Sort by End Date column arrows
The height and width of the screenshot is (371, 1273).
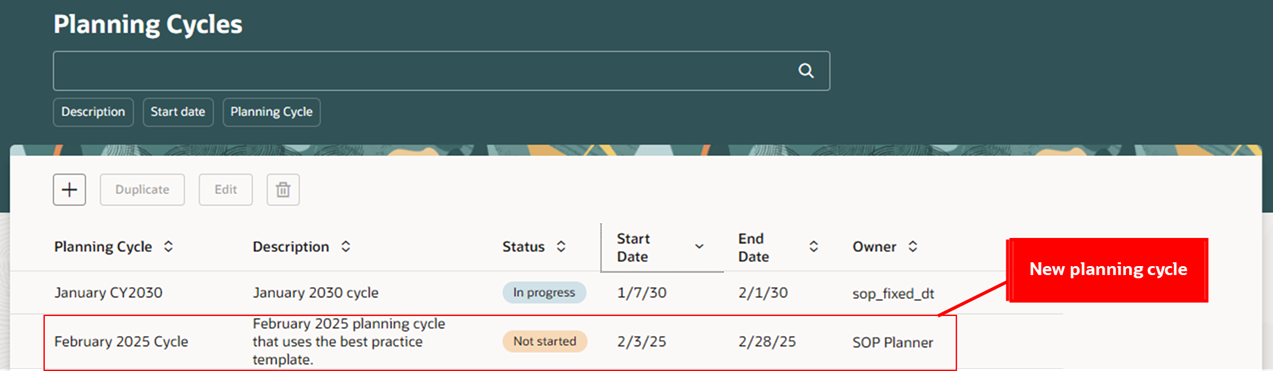[x=813, y=247]
